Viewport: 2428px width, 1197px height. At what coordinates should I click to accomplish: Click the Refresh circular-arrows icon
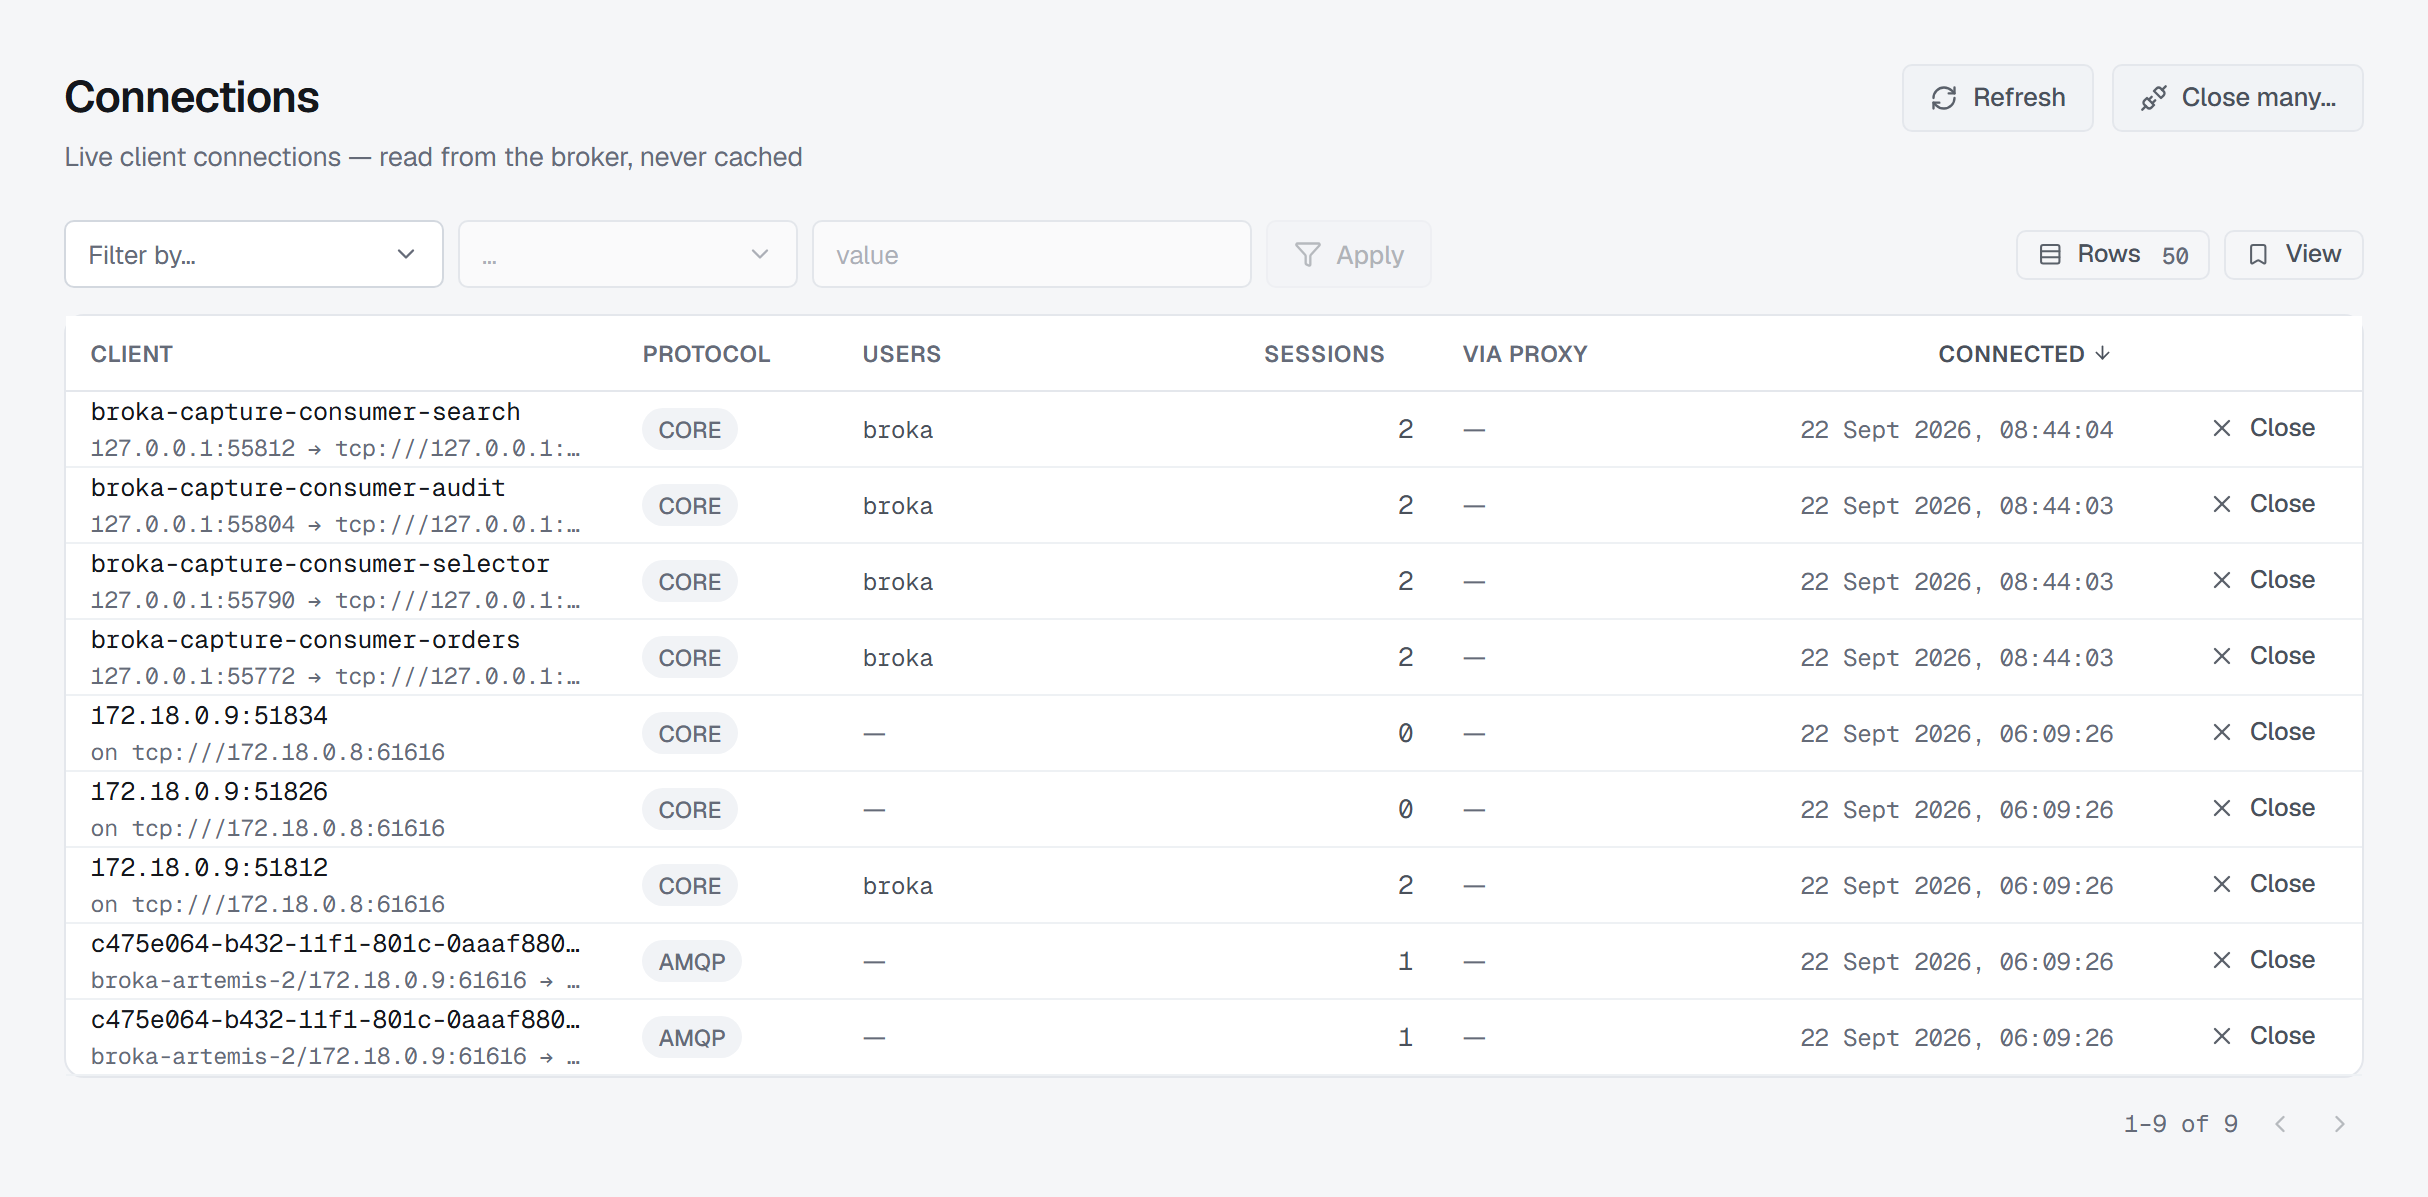(1943, 98)
